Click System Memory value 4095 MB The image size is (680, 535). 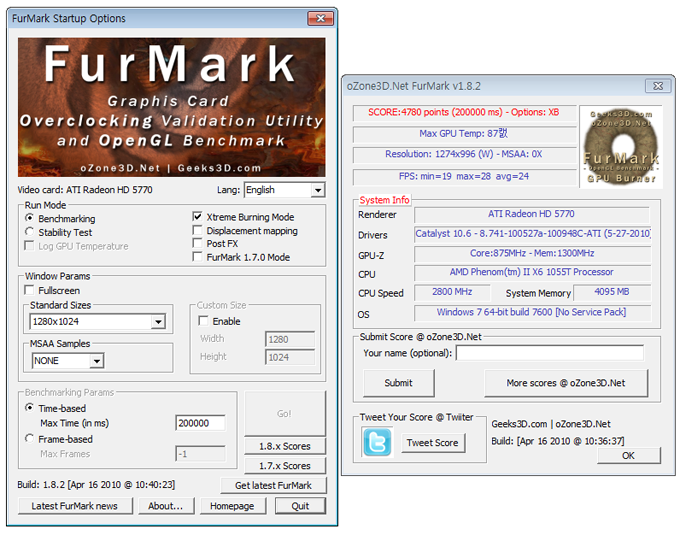coord(612,292)
